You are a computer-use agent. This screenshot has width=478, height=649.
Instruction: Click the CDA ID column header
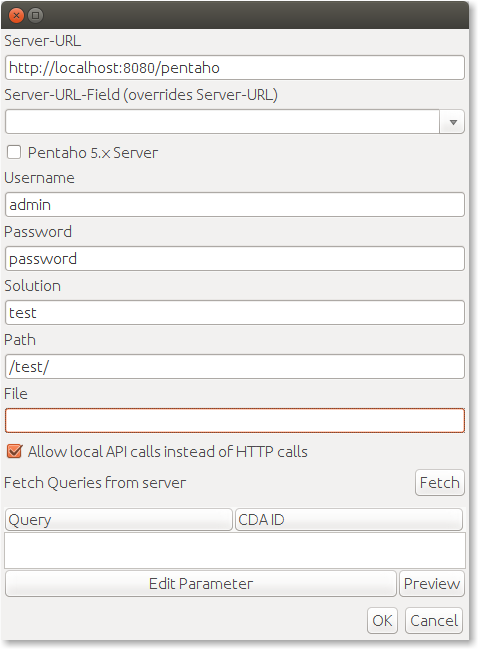pyautogui.click(x=349, y=519)
